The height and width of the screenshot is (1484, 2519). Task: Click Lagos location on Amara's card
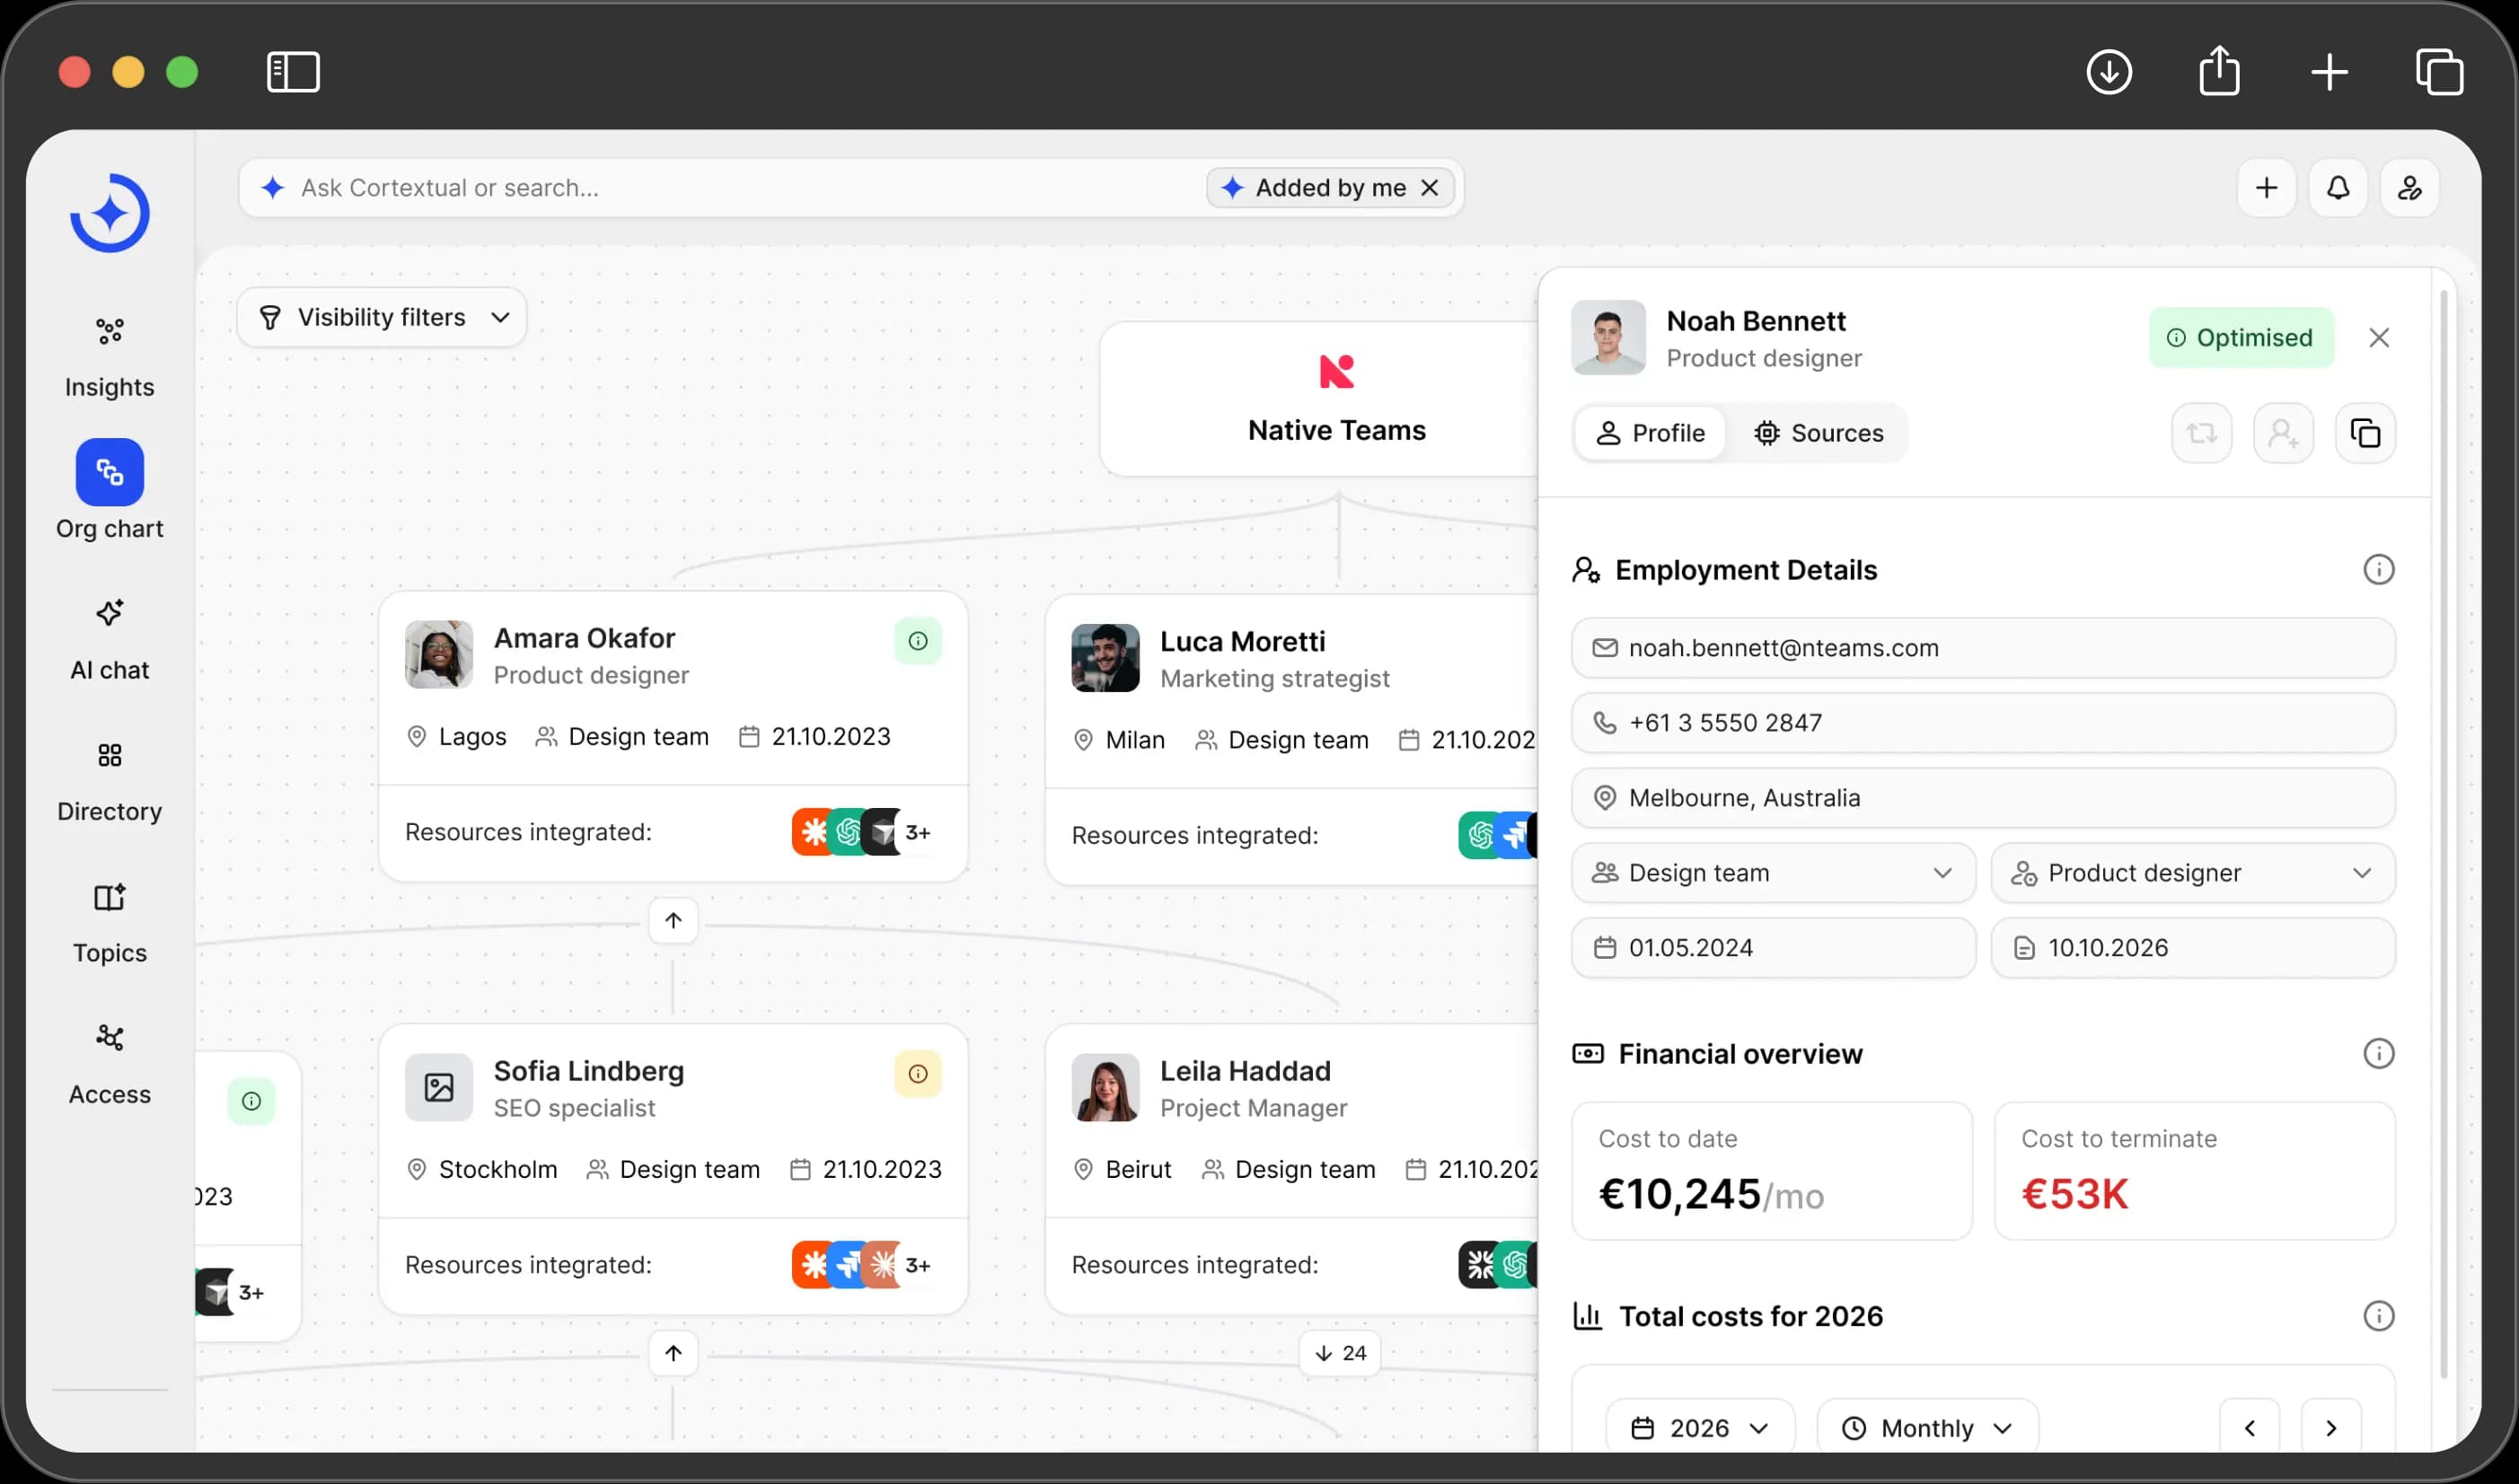[x=456, y=737]
